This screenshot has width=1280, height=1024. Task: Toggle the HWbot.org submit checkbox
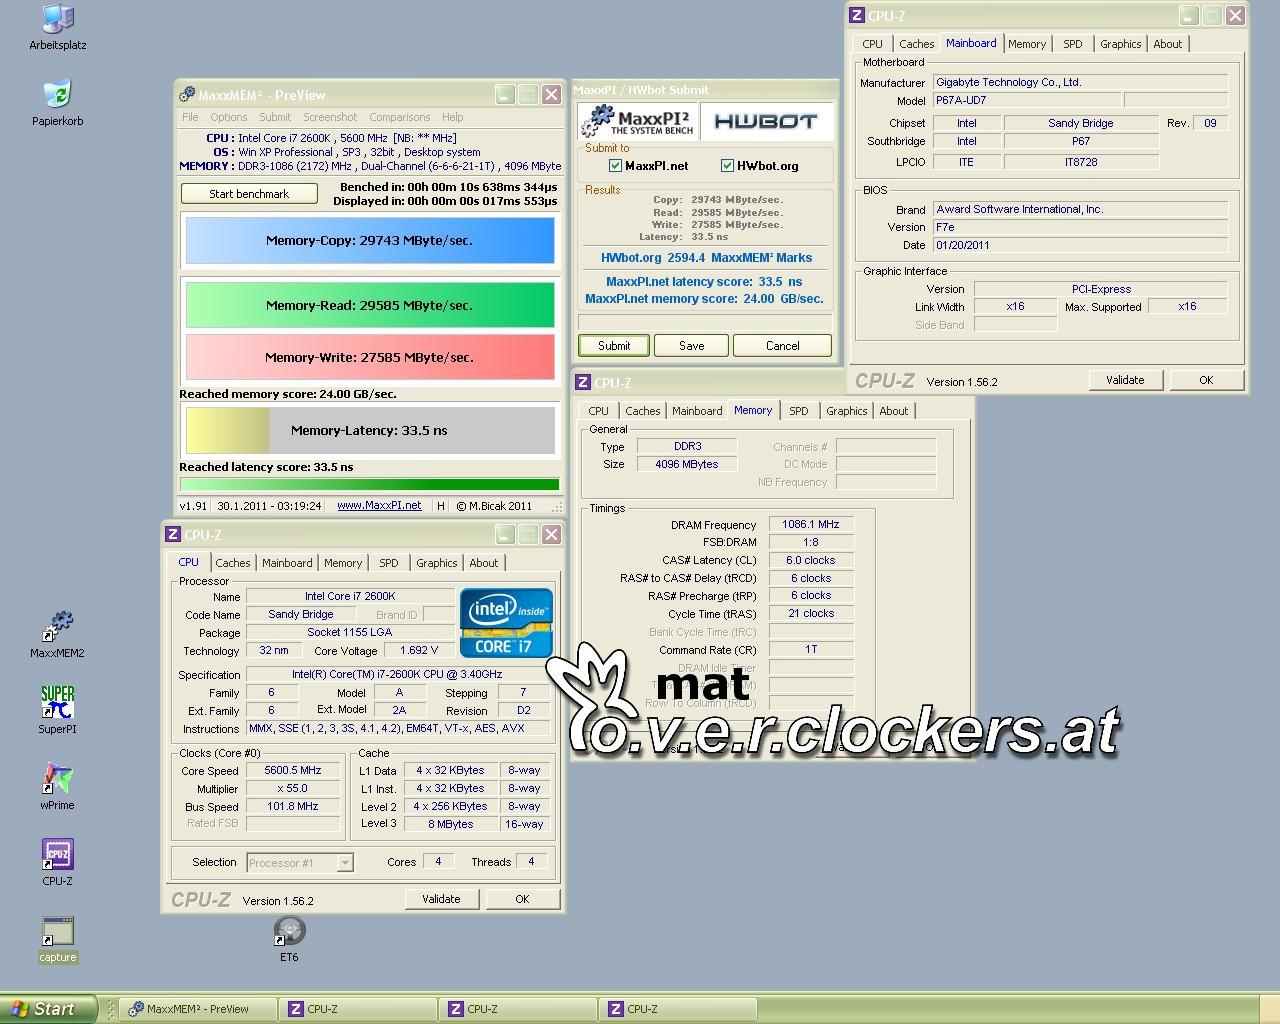(x=727, y=166)
